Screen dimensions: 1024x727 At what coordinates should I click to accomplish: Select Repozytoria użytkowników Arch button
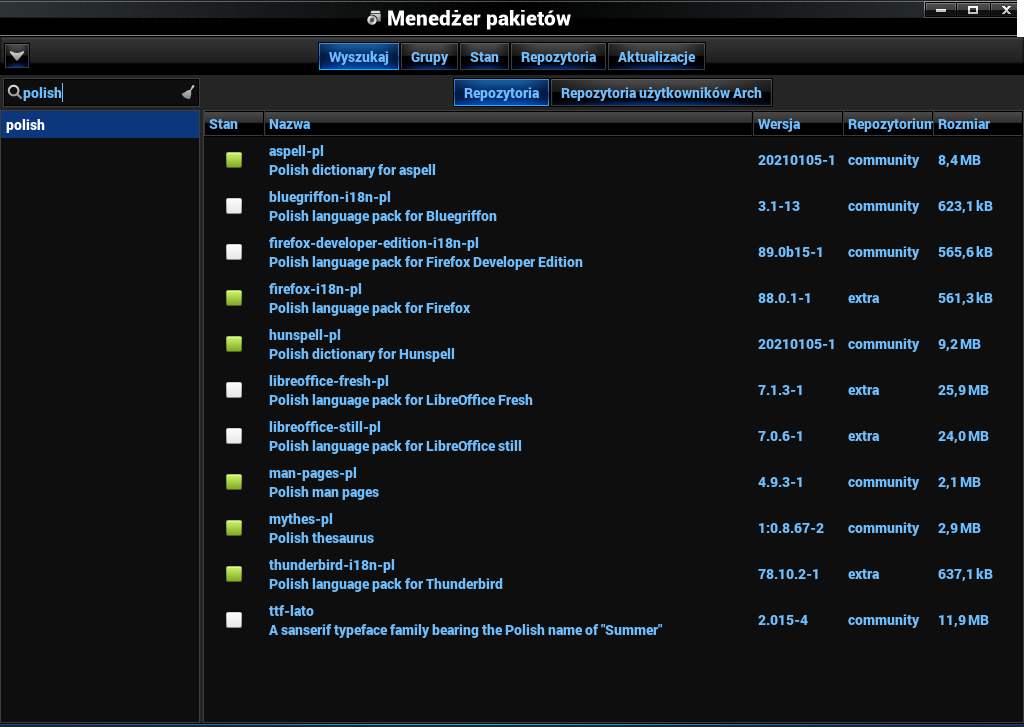pyautogui.click(x=661, y=93)
